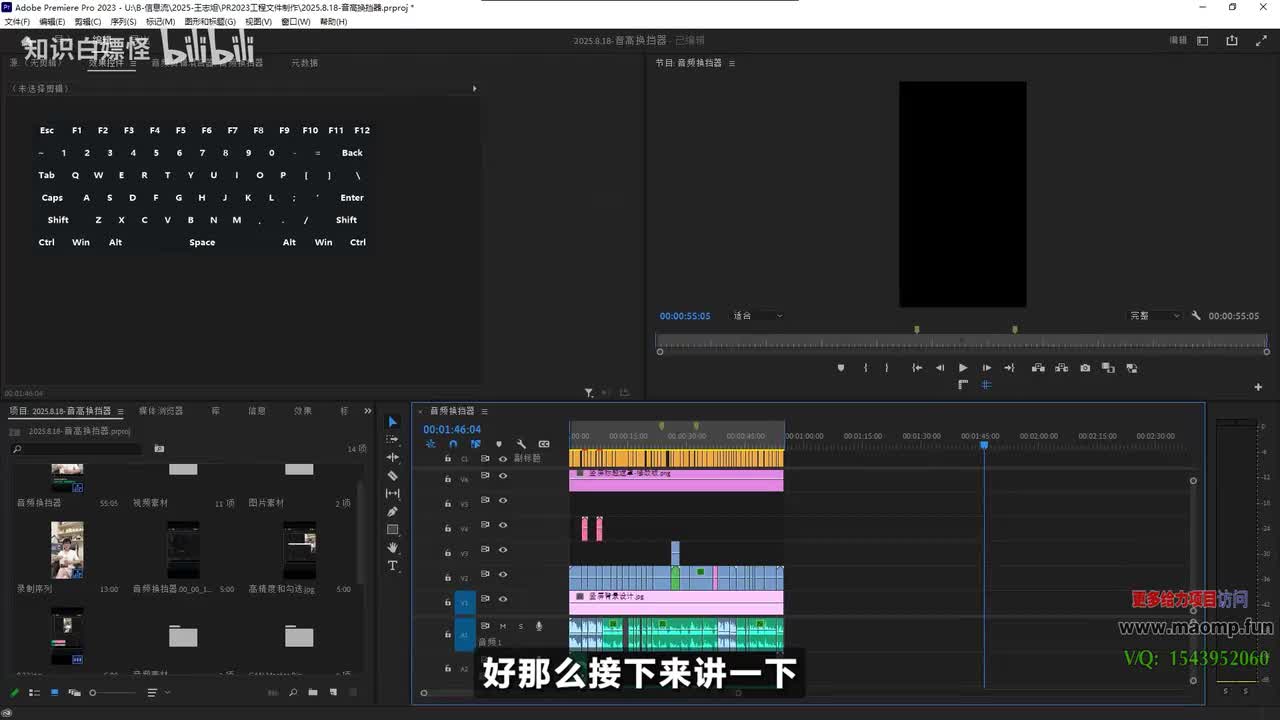Click the New Bin folder icon
The height and width of the screenshot is (720, 1280).
click(313, 692)
